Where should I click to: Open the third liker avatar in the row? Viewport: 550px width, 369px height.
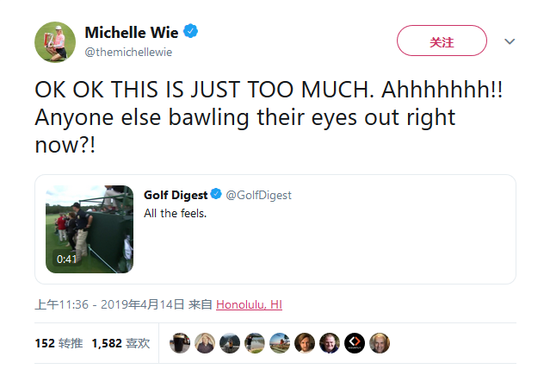coord(230,343)
